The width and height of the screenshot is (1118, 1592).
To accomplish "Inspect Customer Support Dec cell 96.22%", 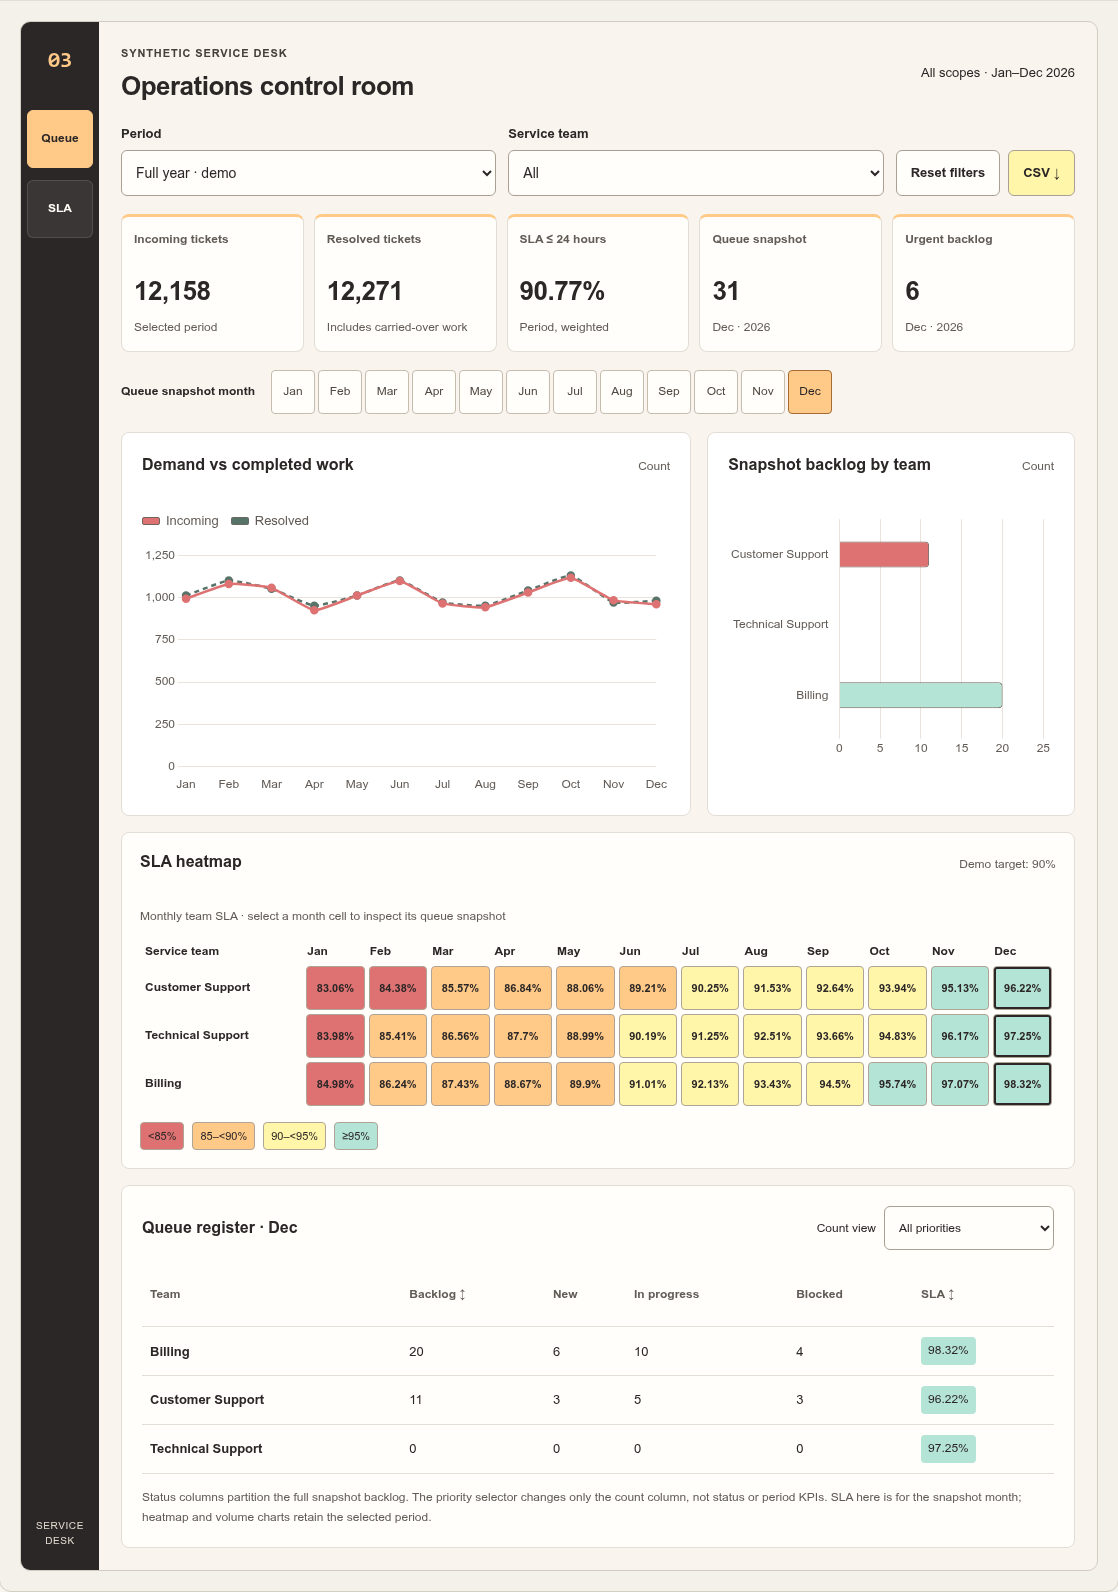I will point(1022,988).
